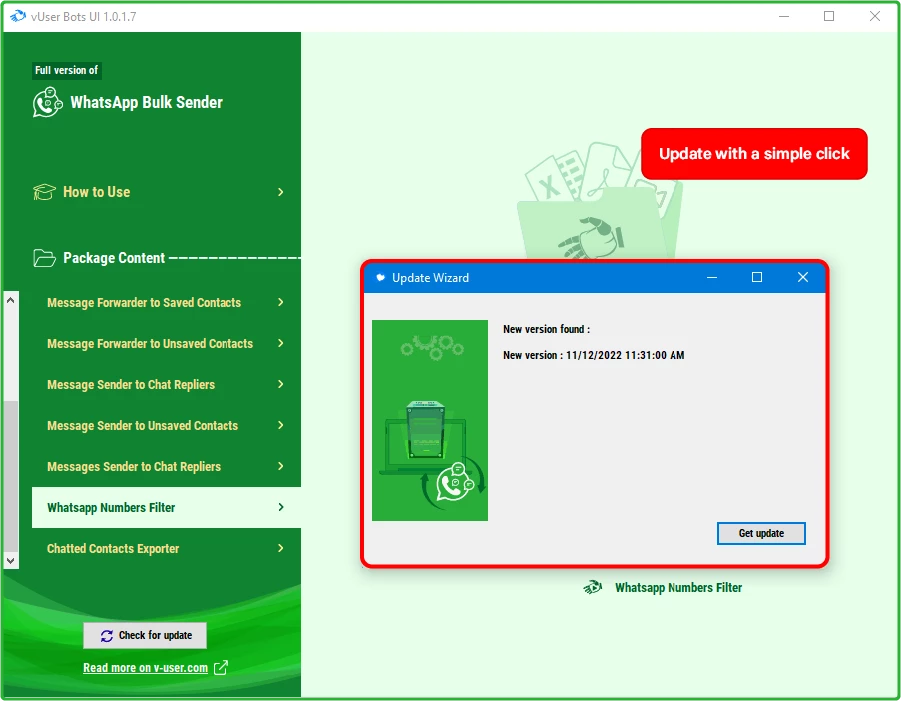
Task: Click the 'Full version of' label
Action: pos(67,70)
